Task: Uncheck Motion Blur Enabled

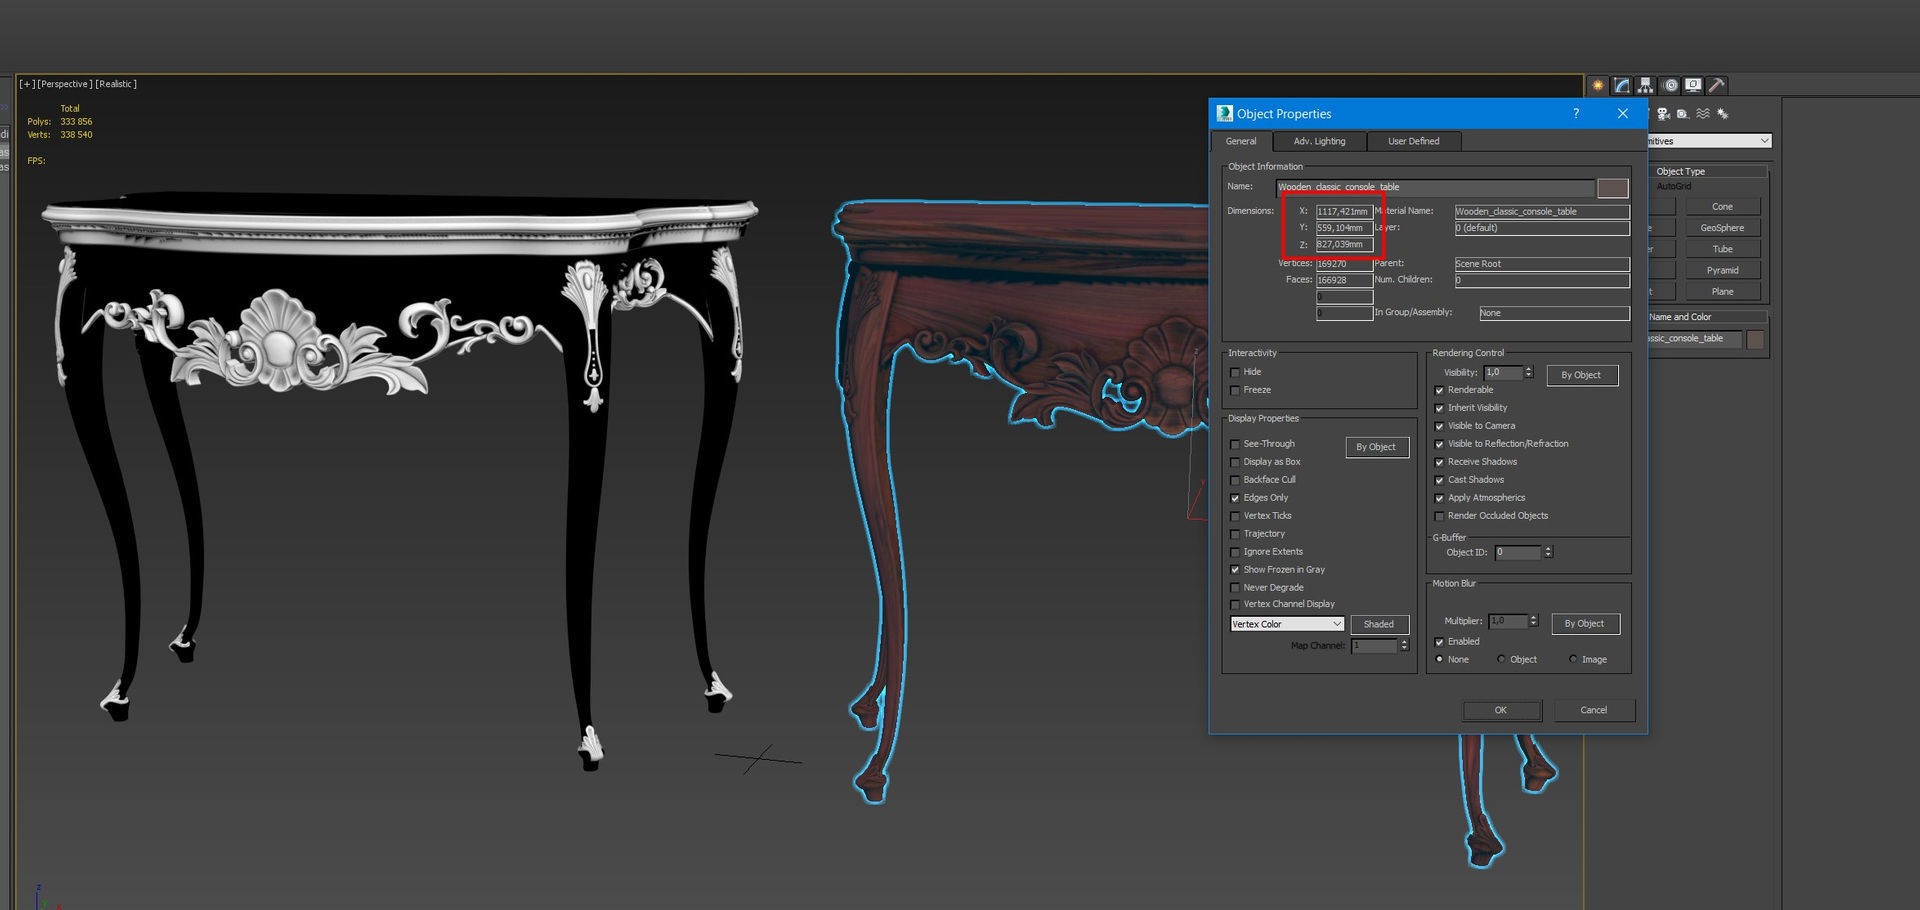Action: [1440, 642]
